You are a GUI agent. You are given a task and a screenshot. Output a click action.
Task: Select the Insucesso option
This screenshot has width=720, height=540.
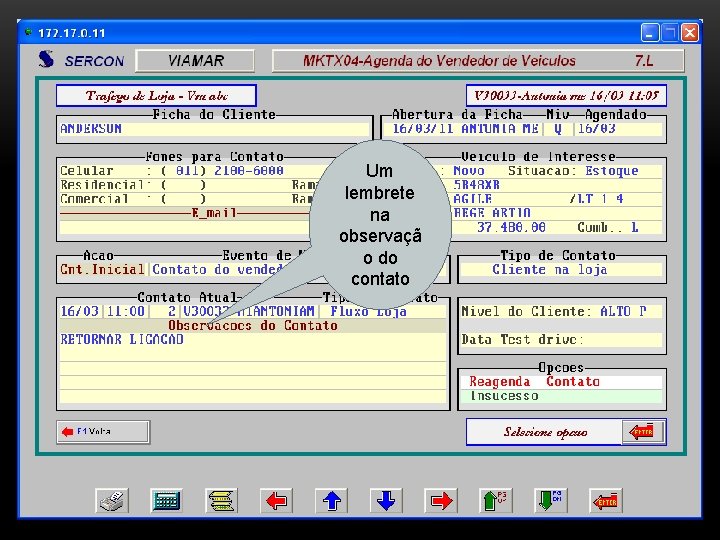click(561, 396)
